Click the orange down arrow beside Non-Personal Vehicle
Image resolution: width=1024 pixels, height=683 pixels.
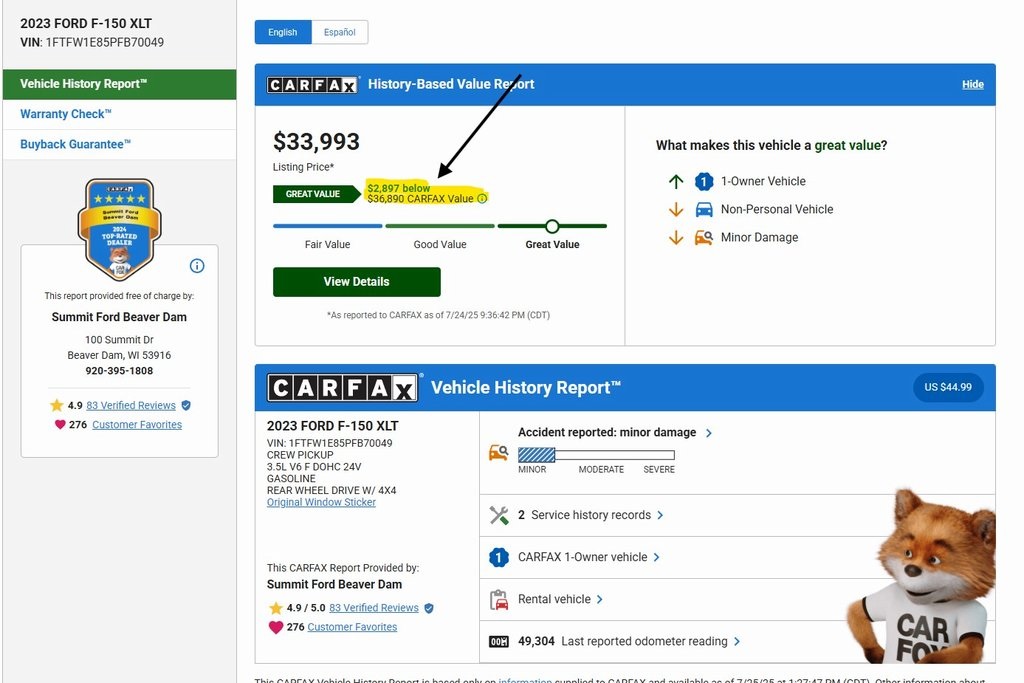(676, 210)
